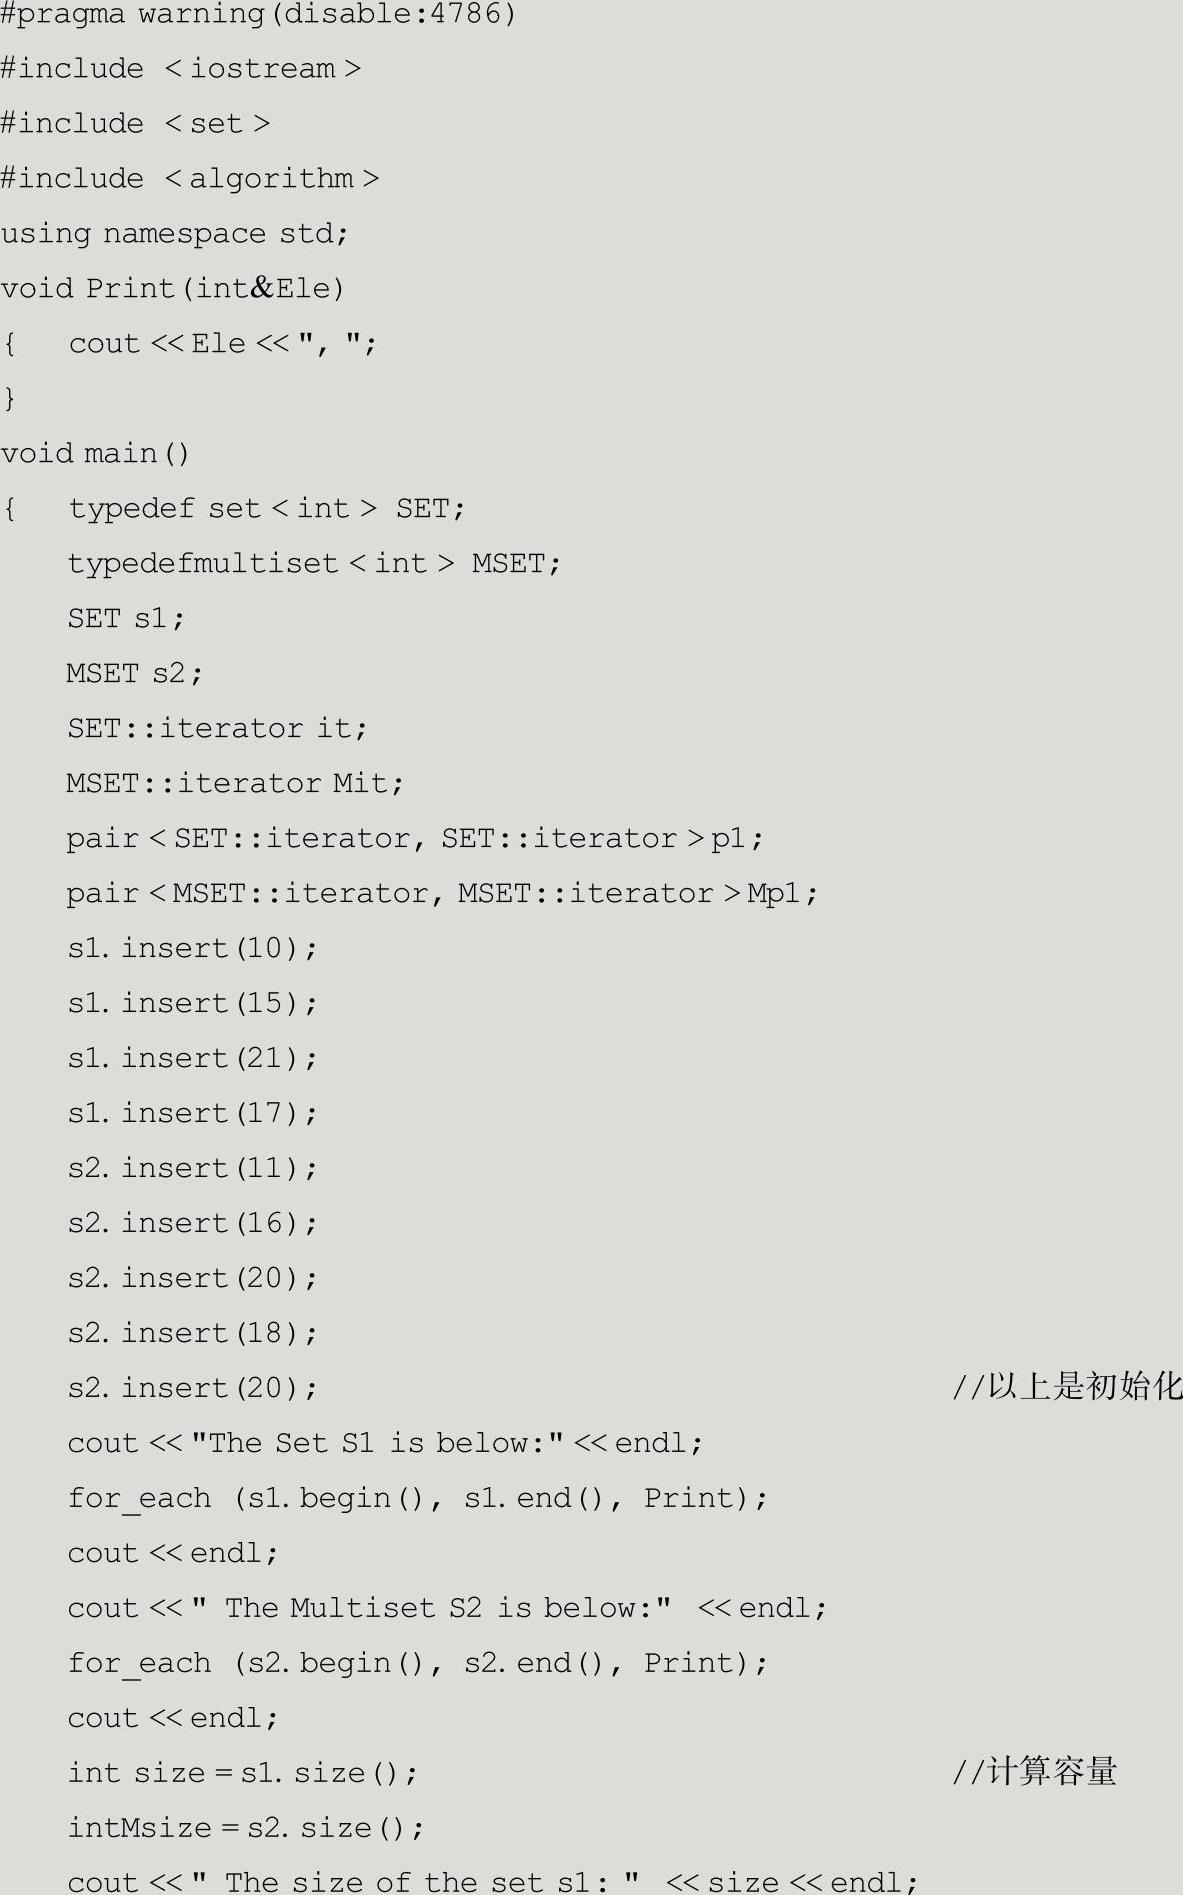This screenshot has width=1183, height=1895.
Task: Click the MSET::iterator Mit declaration
Action: (x=235, y=783)
